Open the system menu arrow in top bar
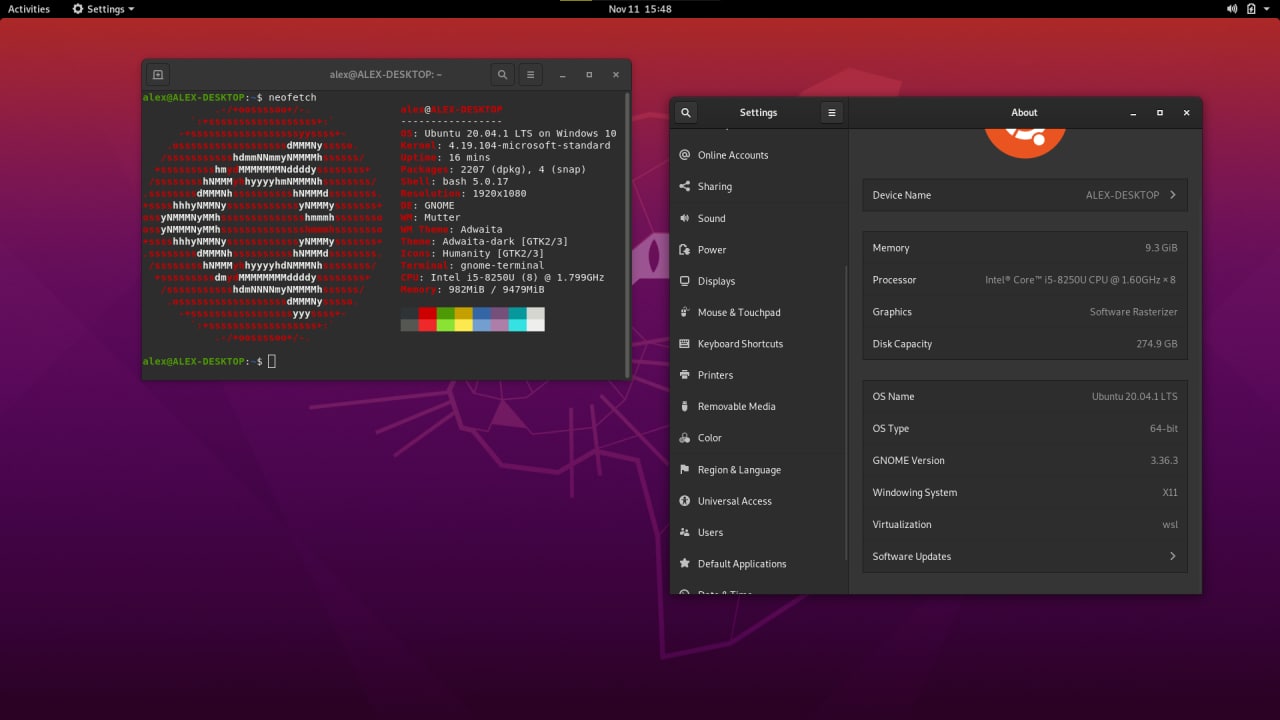Viewport: 1280px width, 720px height. (1268, 9)
